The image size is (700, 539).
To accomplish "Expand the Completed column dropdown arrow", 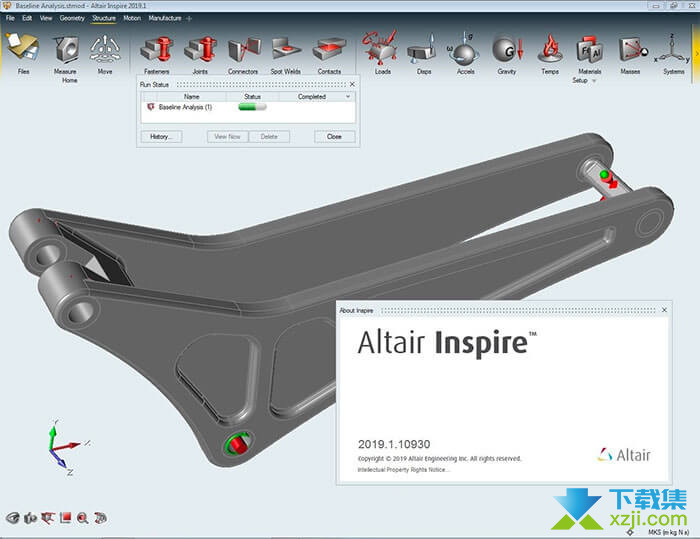I will [348, 96].
